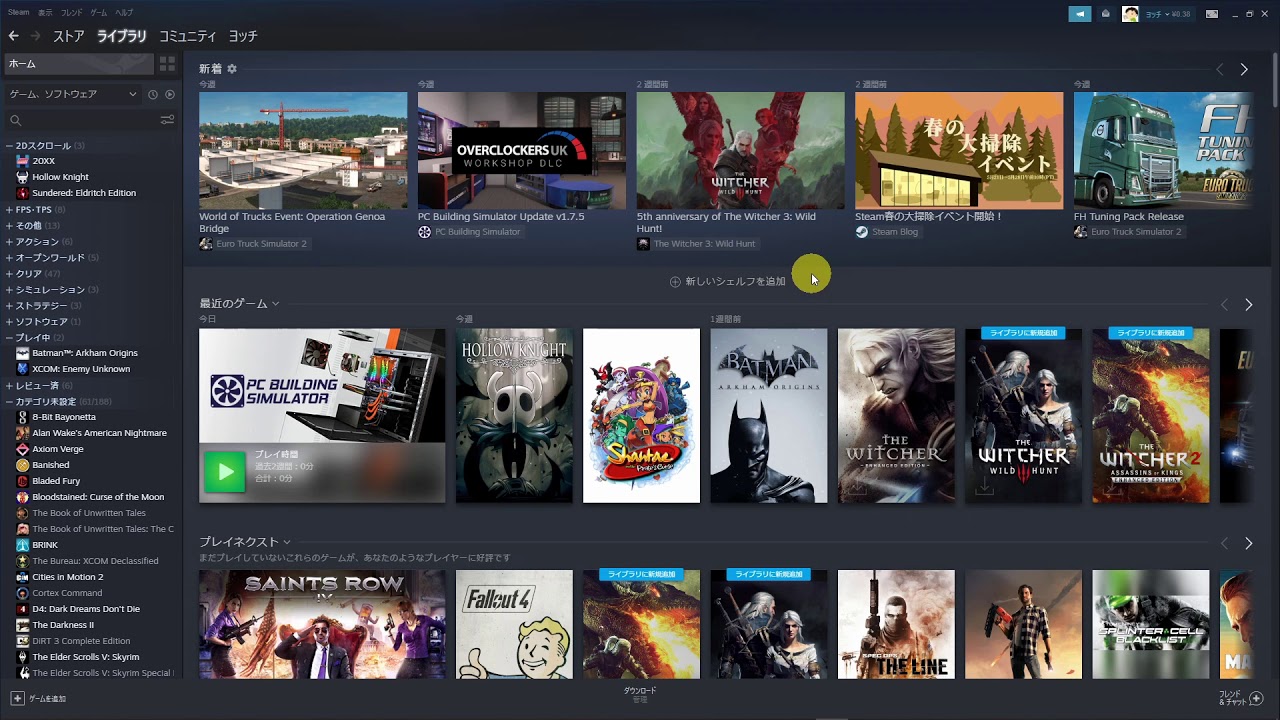Click the library search input field
Screen dimensions: 1280x720
[89, 120]
